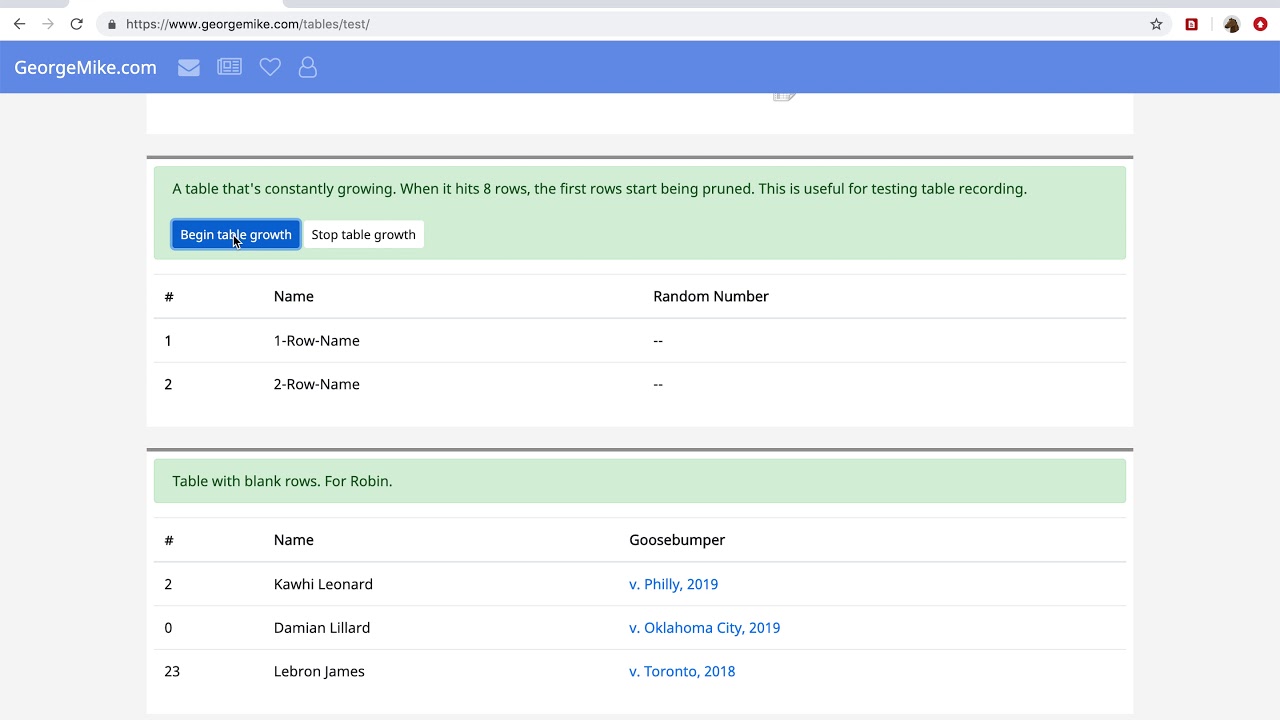Click the URL address bar field
This screenshot has width=1280, height=720.
600,24
